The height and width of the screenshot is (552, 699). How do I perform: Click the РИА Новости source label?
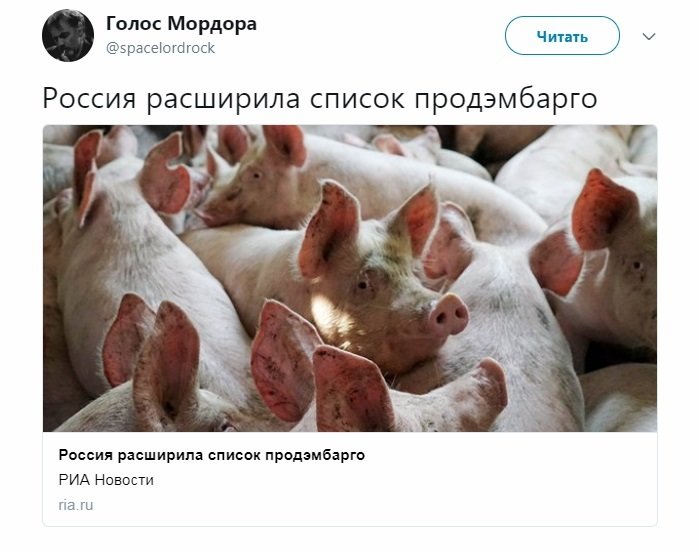[106, 480]
